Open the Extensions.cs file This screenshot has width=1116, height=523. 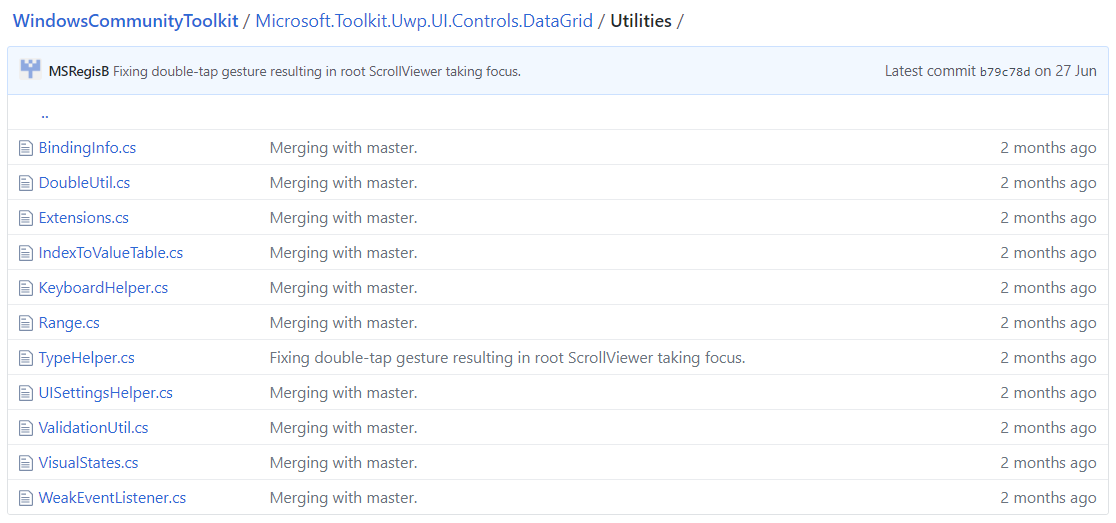click(83, 218)
